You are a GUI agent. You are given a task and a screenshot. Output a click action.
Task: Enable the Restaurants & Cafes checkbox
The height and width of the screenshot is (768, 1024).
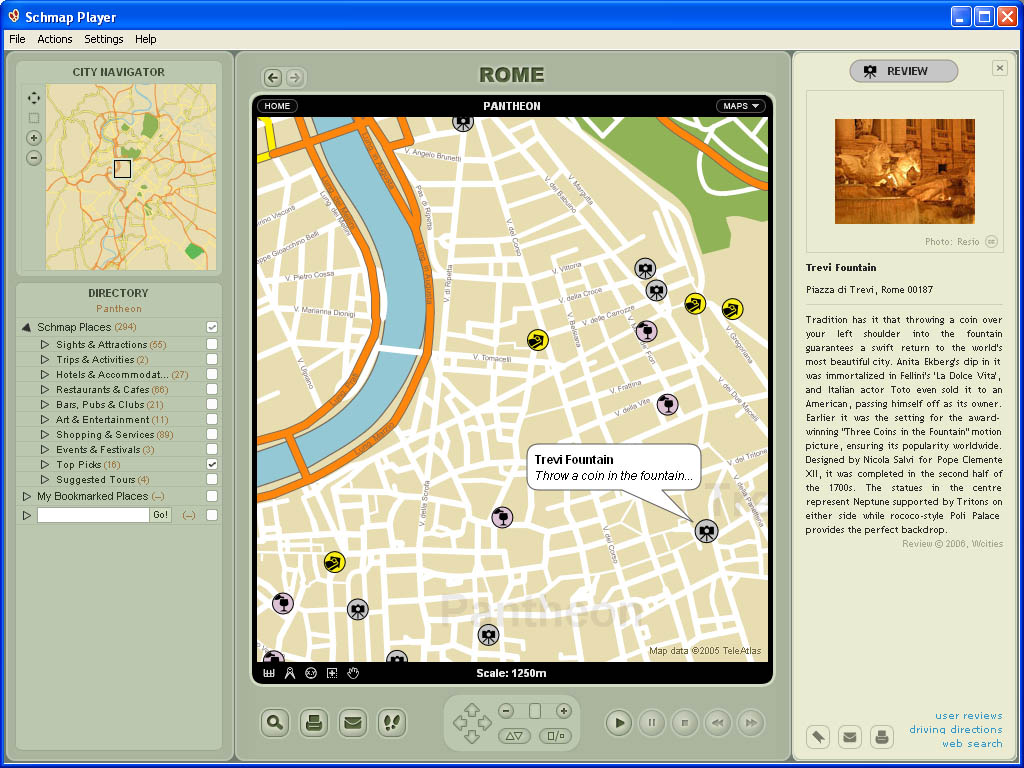pos(212,390)
